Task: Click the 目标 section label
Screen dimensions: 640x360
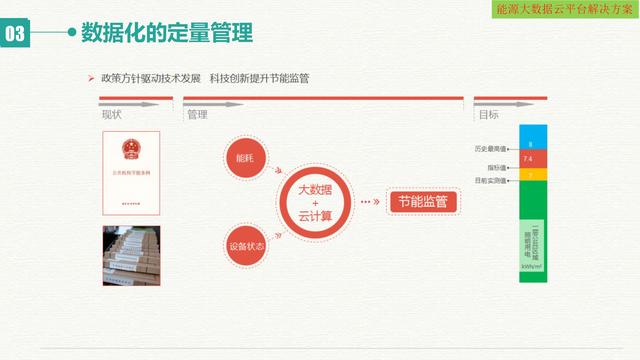Action: [489, 115]
